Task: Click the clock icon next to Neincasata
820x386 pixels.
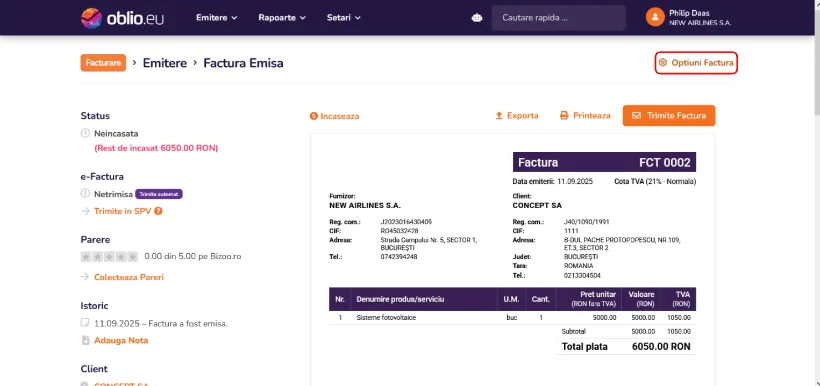Action: (85, 133)
